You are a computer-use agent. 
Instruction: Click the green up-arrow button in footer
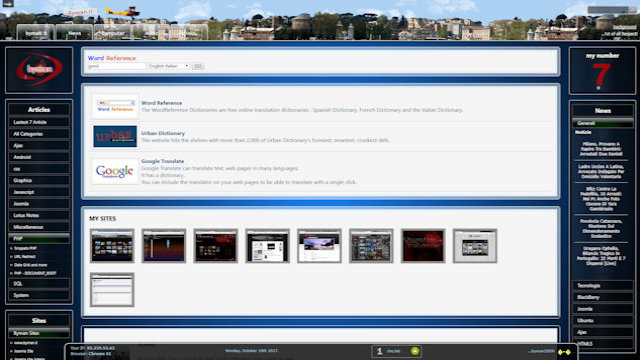pos(415,351)
